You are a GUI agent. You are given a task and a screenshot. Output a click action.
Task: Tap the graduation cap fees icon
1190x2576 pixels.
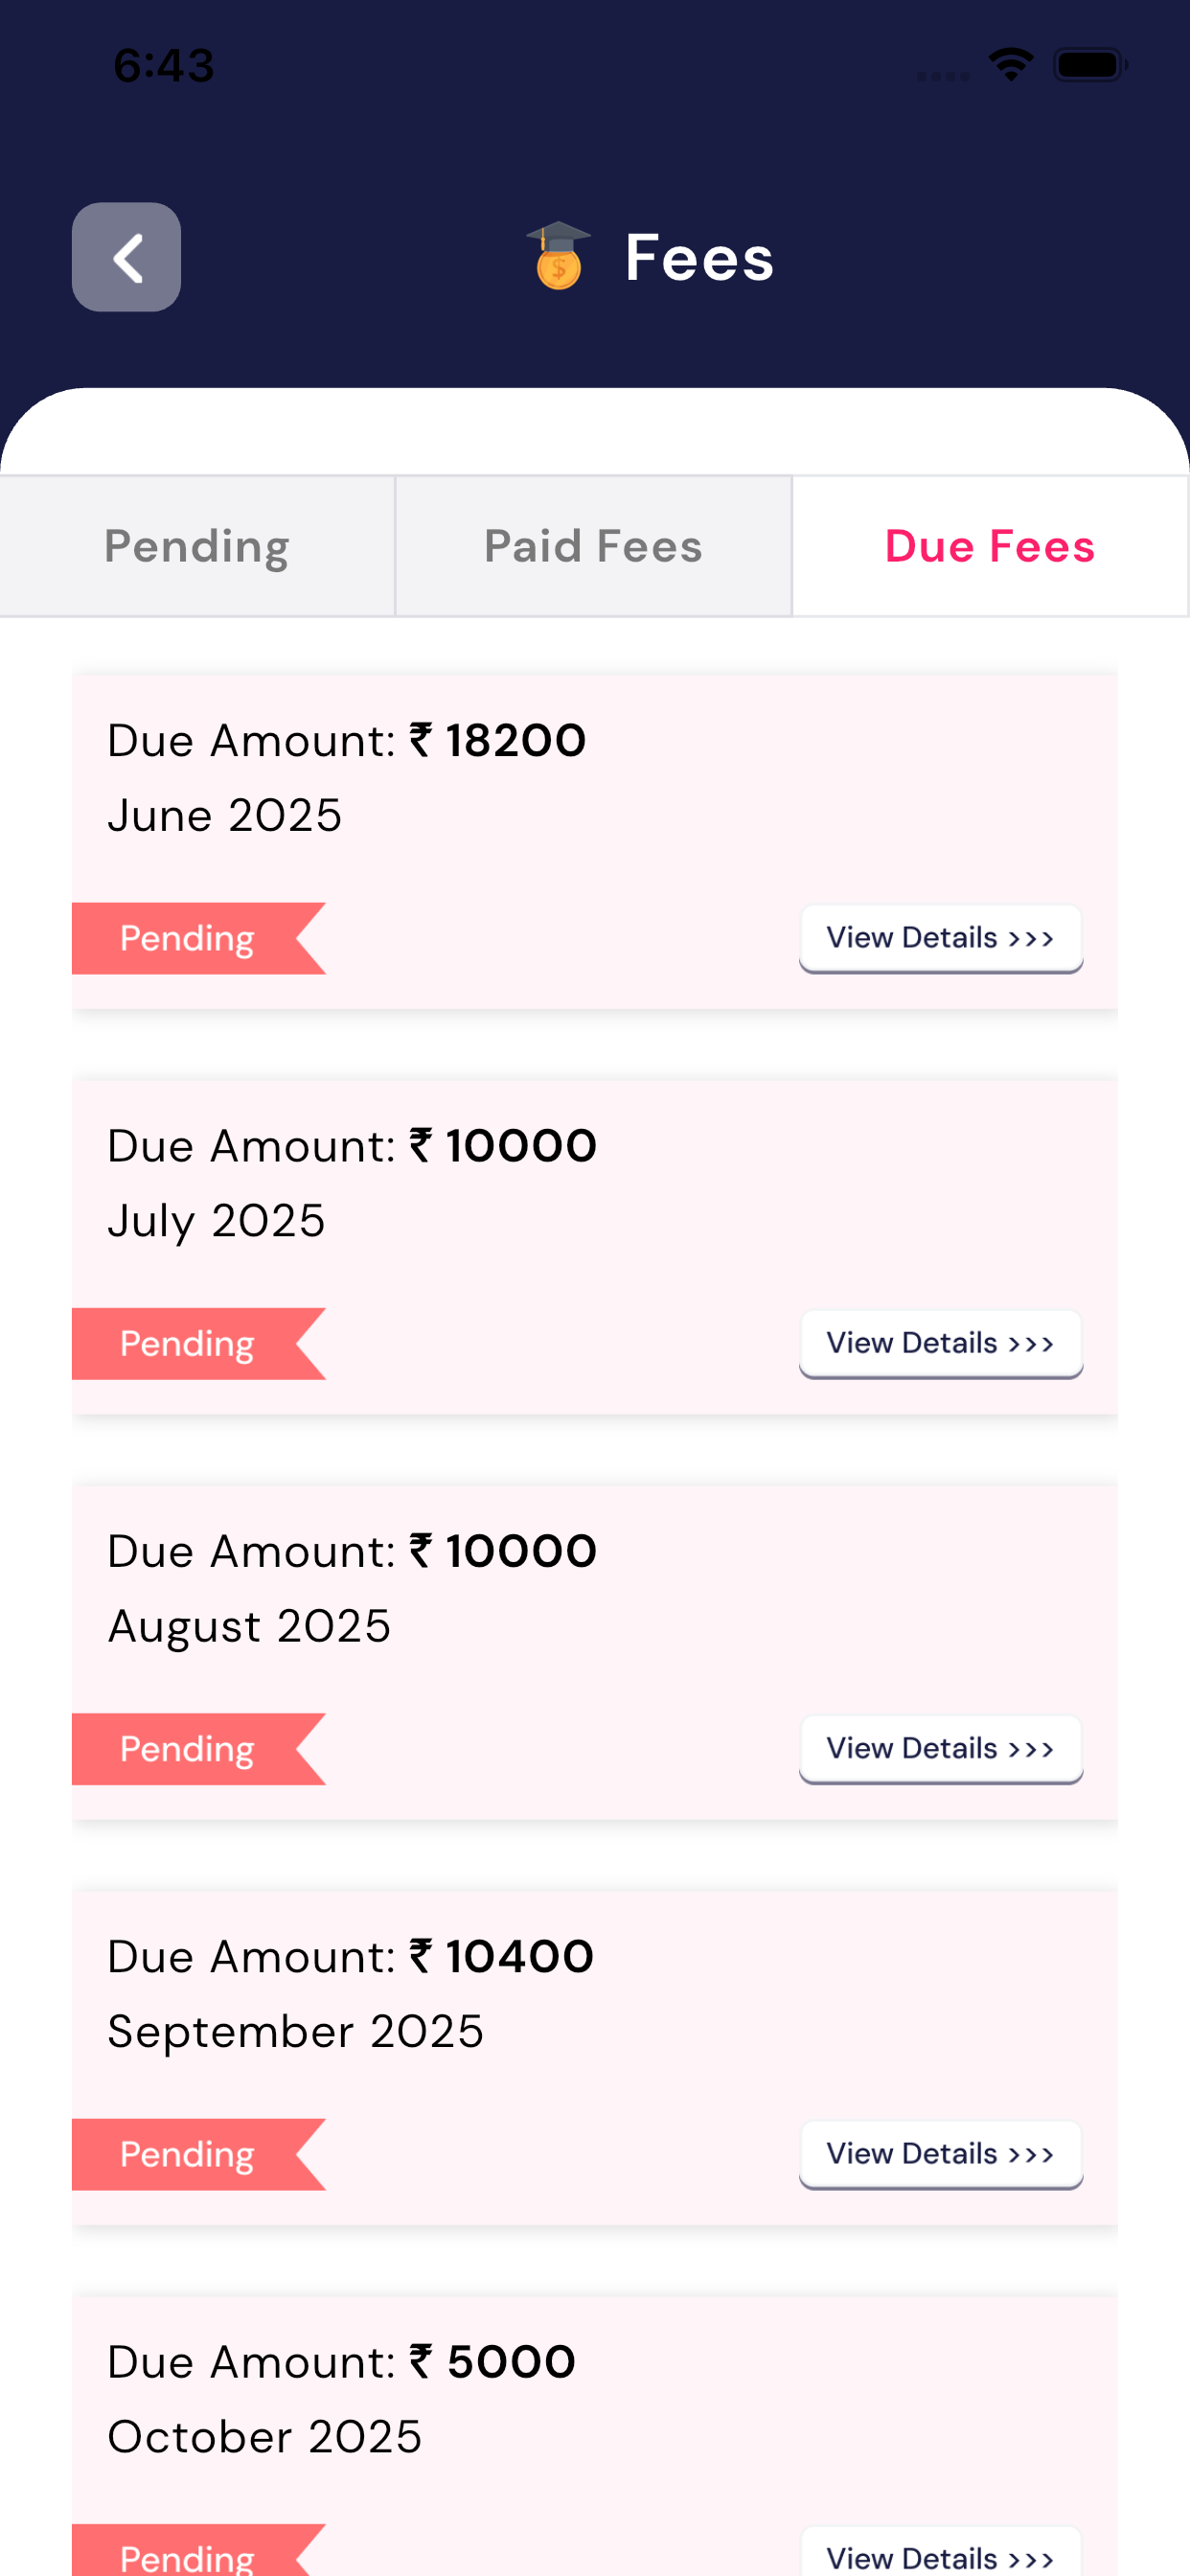tap(558, 256)
